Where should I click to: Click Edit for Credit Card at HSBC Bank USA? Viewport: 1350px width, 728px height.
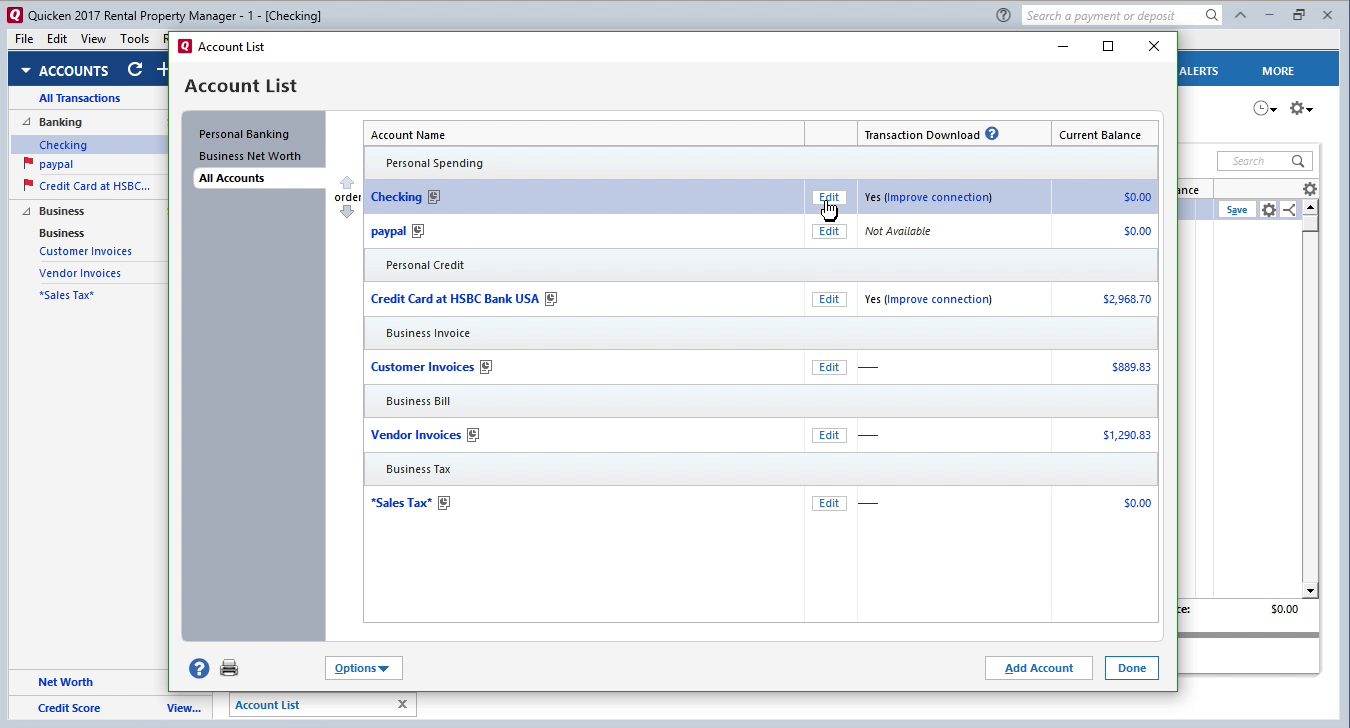tap(829, 299)
